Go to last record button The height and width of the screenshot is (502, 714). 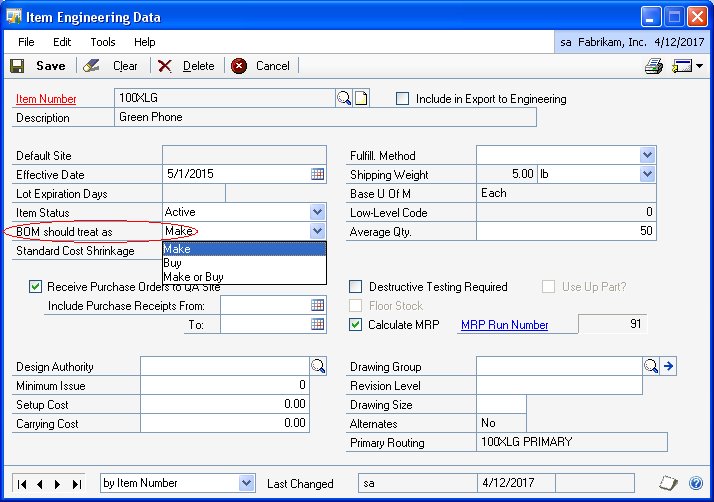[76, 484]
